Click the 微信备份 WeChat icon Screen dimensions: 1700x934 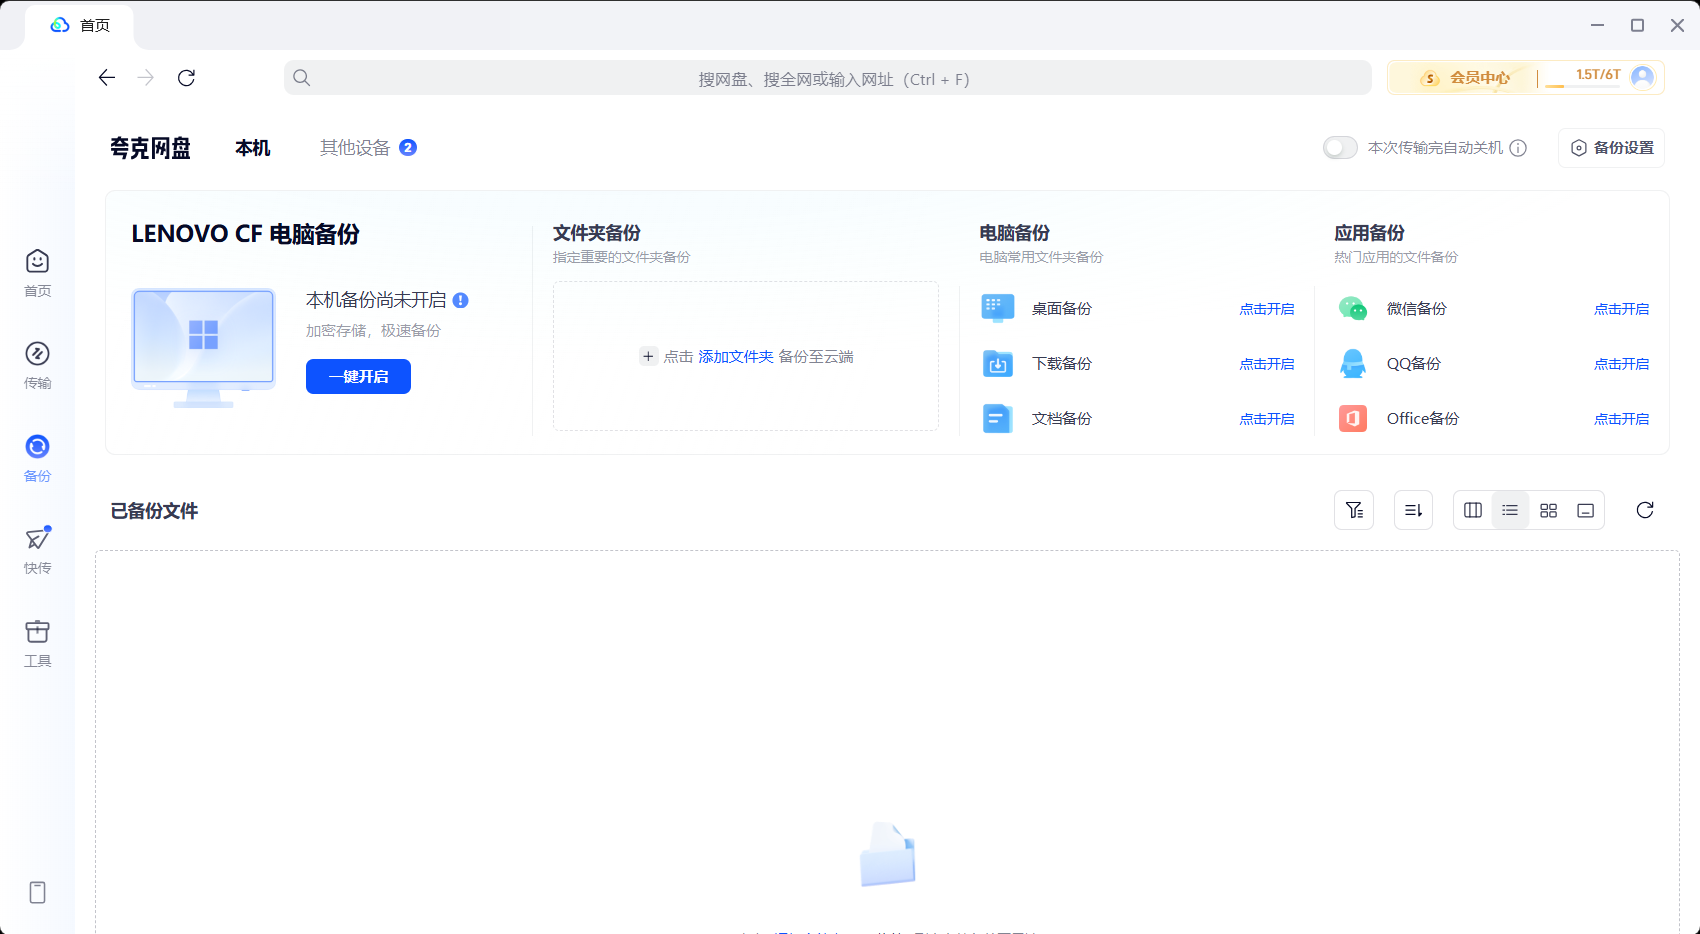1353,308
